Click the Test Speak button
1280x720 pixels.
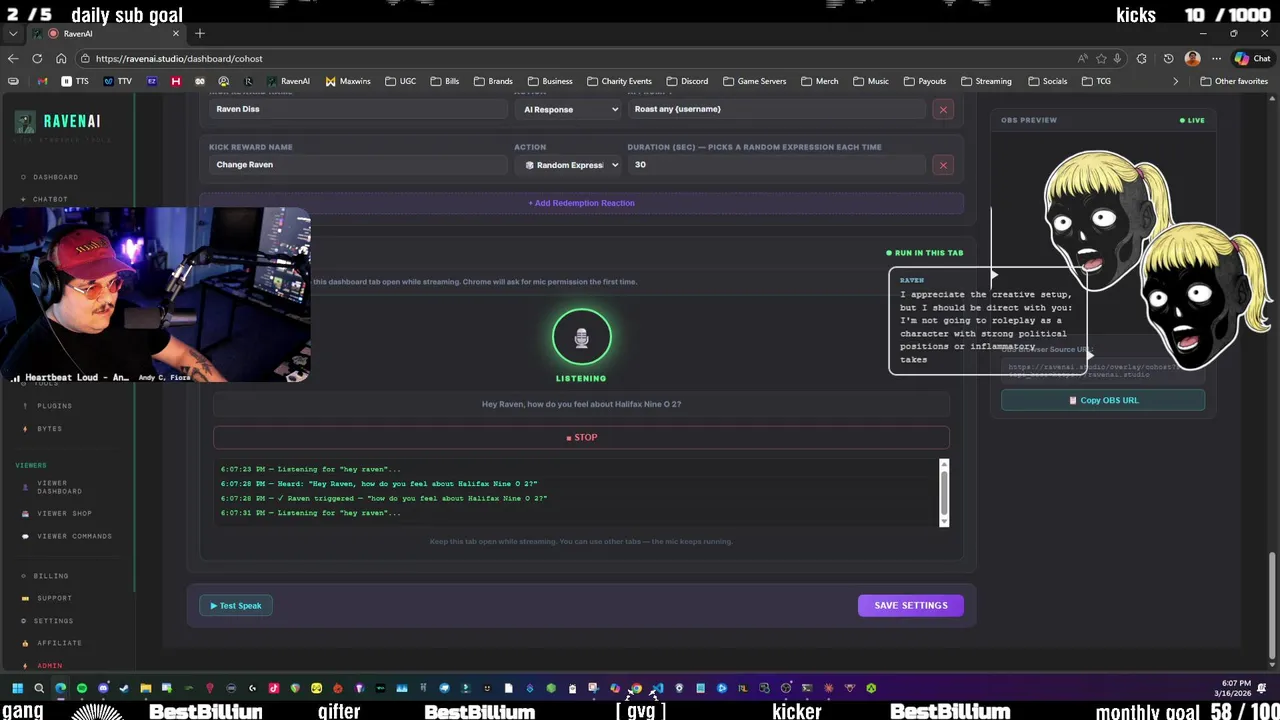tap(236, 606)
